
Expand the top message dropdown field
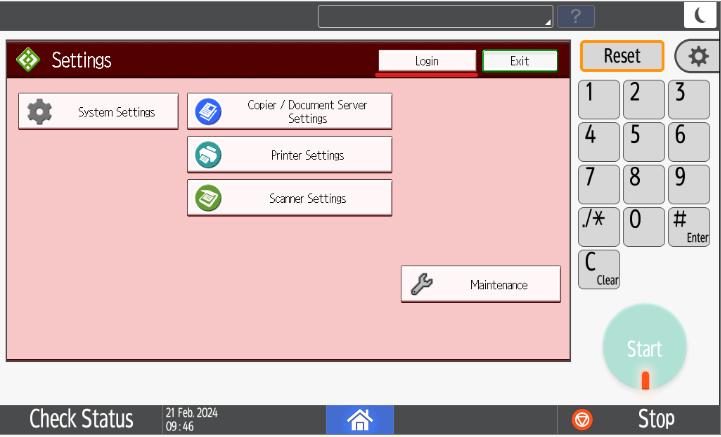[x=435, y=16]
